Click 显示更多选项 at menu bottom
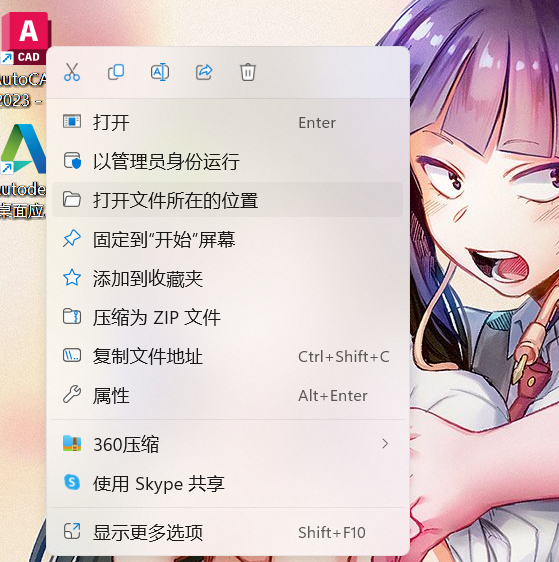The image size is (559, 562). coord(228,532)
